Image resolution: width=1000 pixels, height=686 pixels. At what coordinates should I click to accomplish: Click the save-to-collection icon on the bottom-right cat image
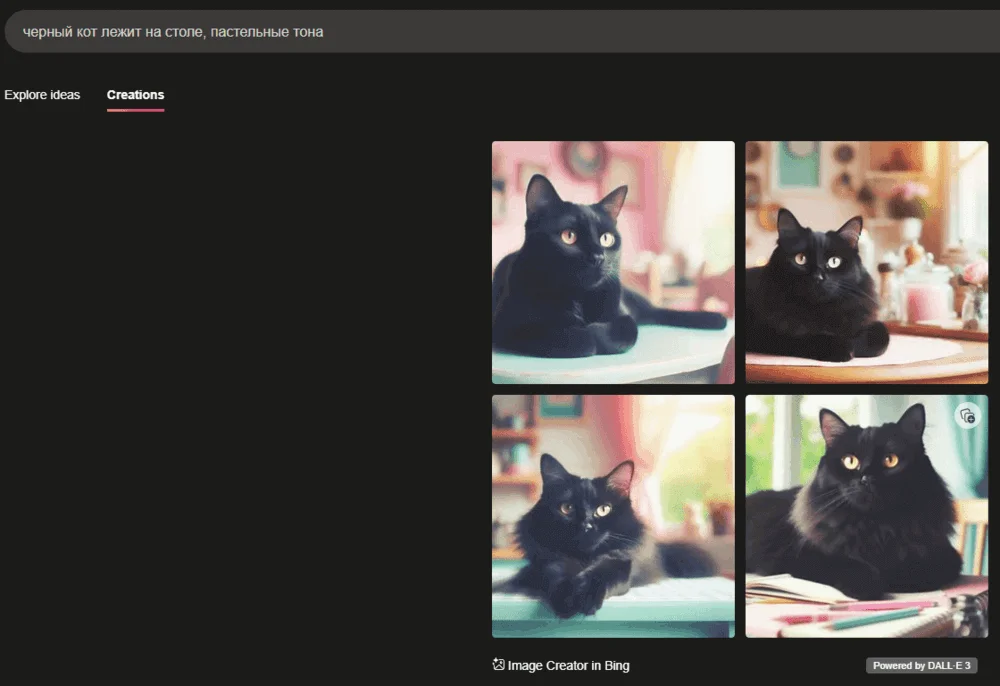[967, 416]
